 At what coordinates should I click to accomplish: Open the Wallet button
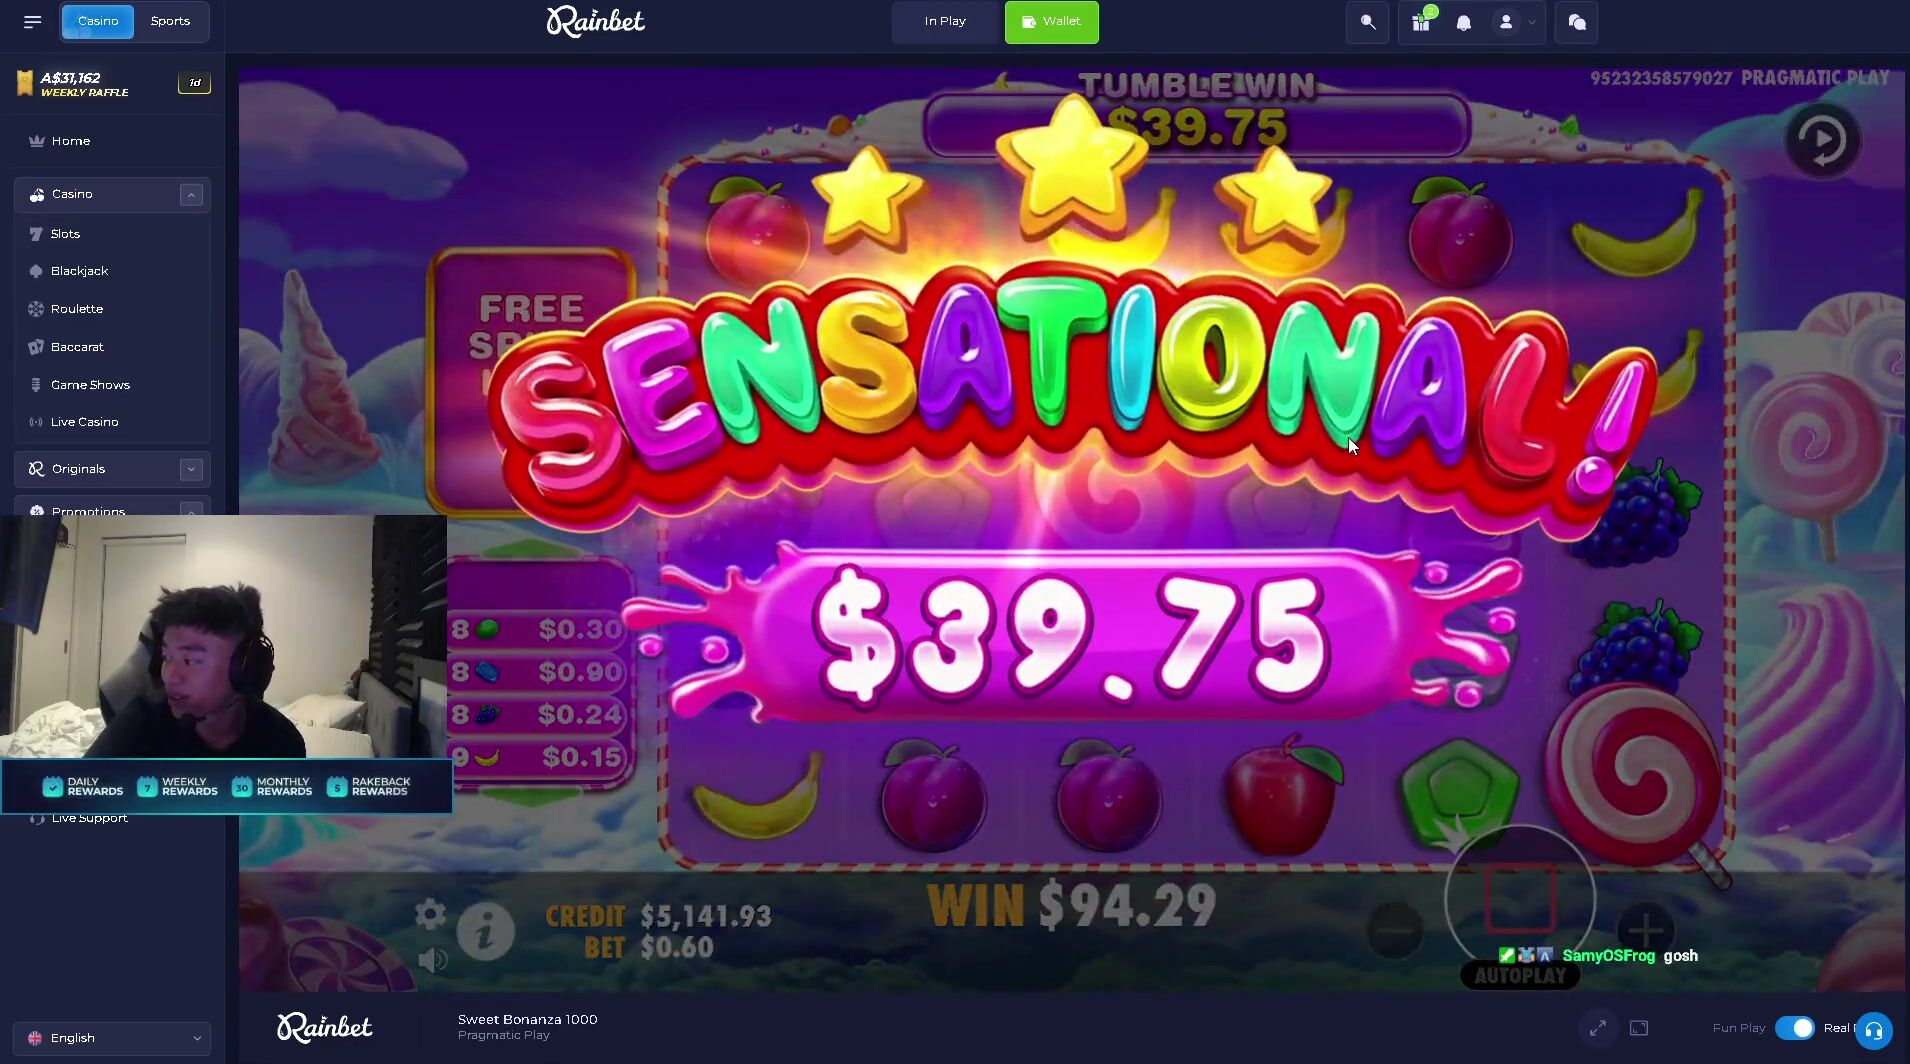1051,22
